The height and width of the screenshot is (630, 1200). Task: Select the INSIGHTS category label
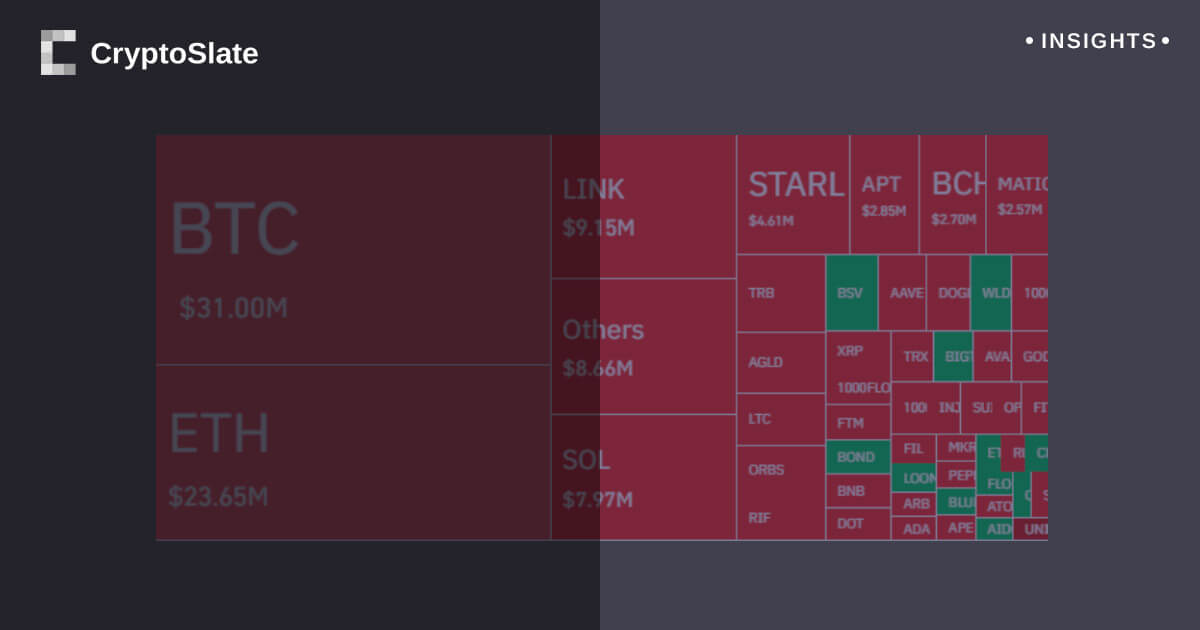click(1098, 41)
